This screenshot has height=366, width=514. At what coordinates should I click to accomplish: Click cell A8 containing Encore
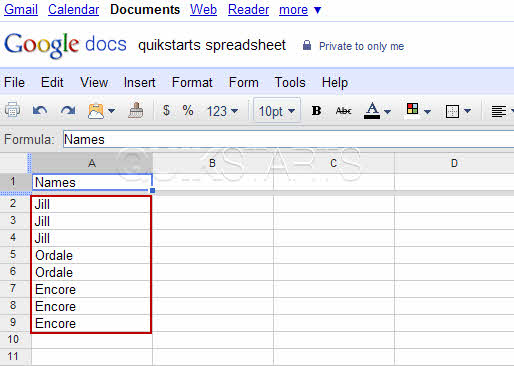click(x=91, y=306)
